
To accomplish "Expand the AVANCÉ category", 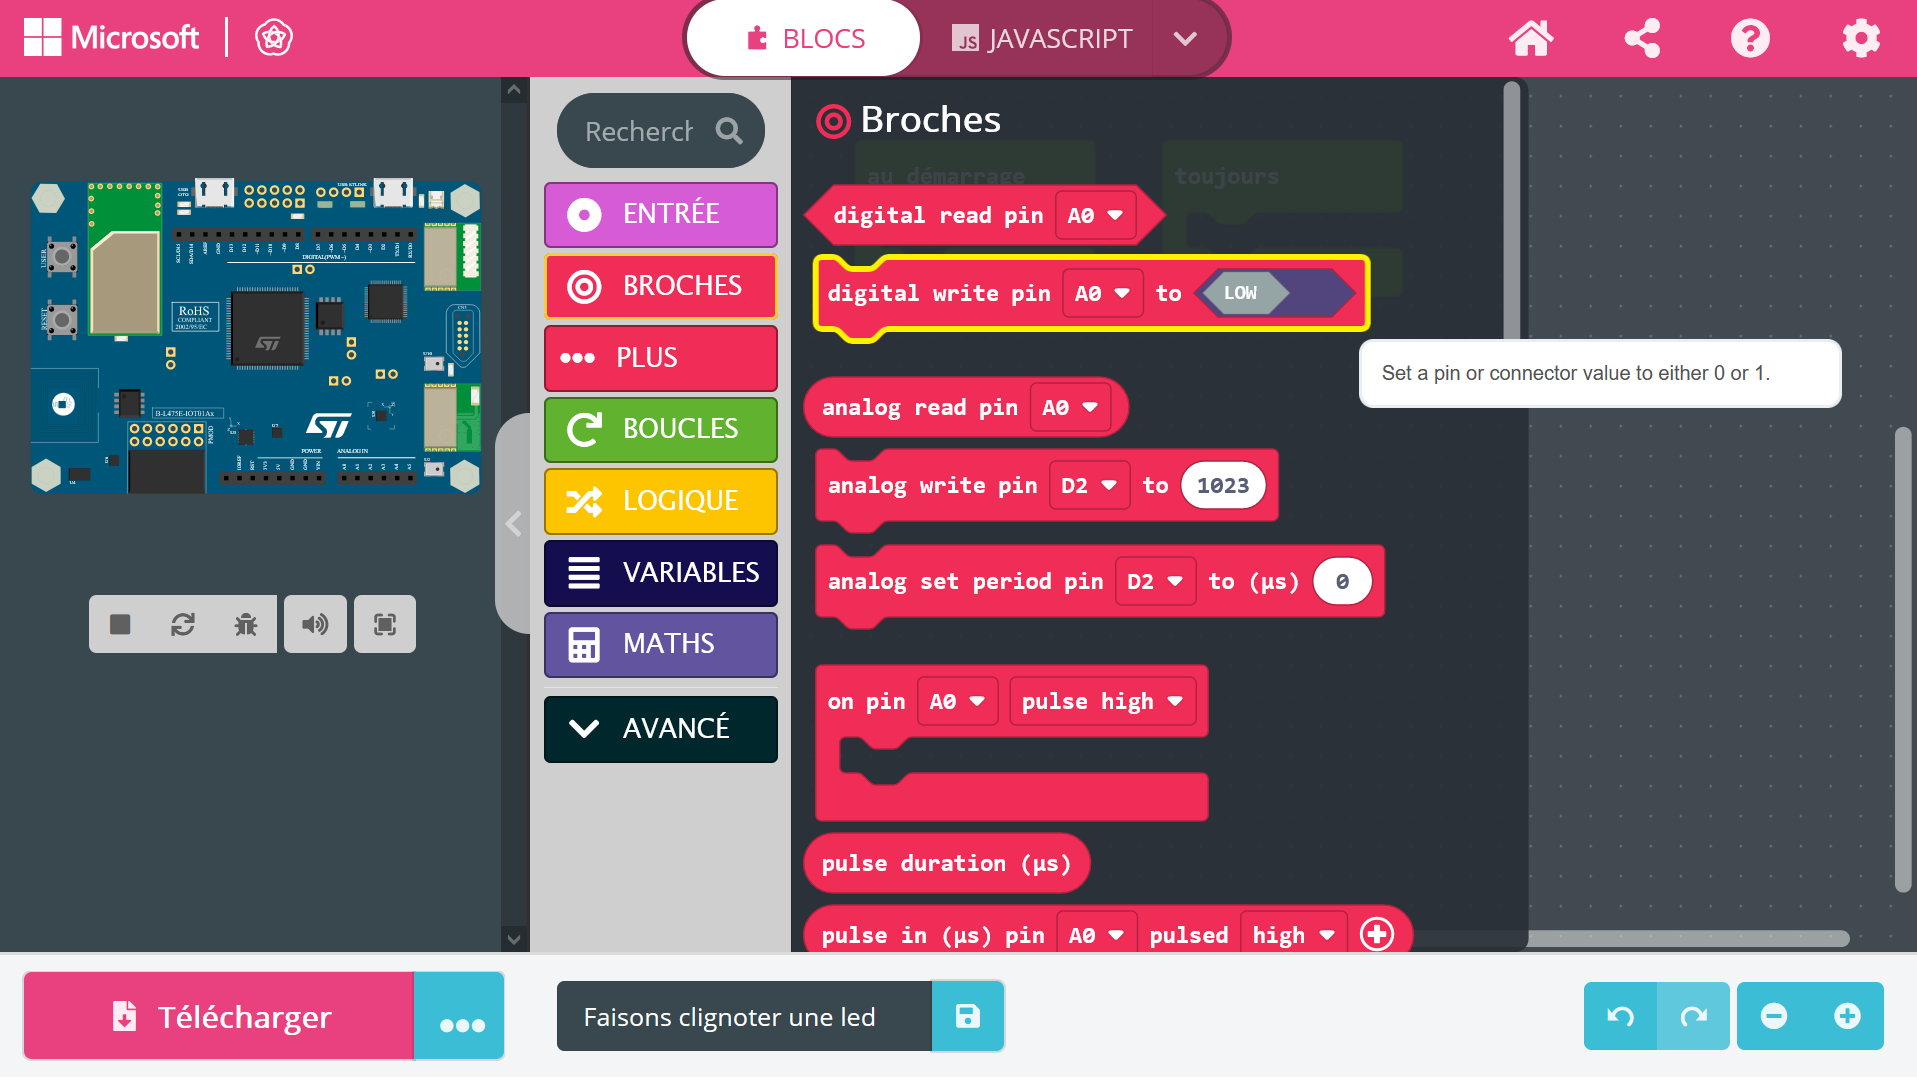I will [x=660, y=728].
